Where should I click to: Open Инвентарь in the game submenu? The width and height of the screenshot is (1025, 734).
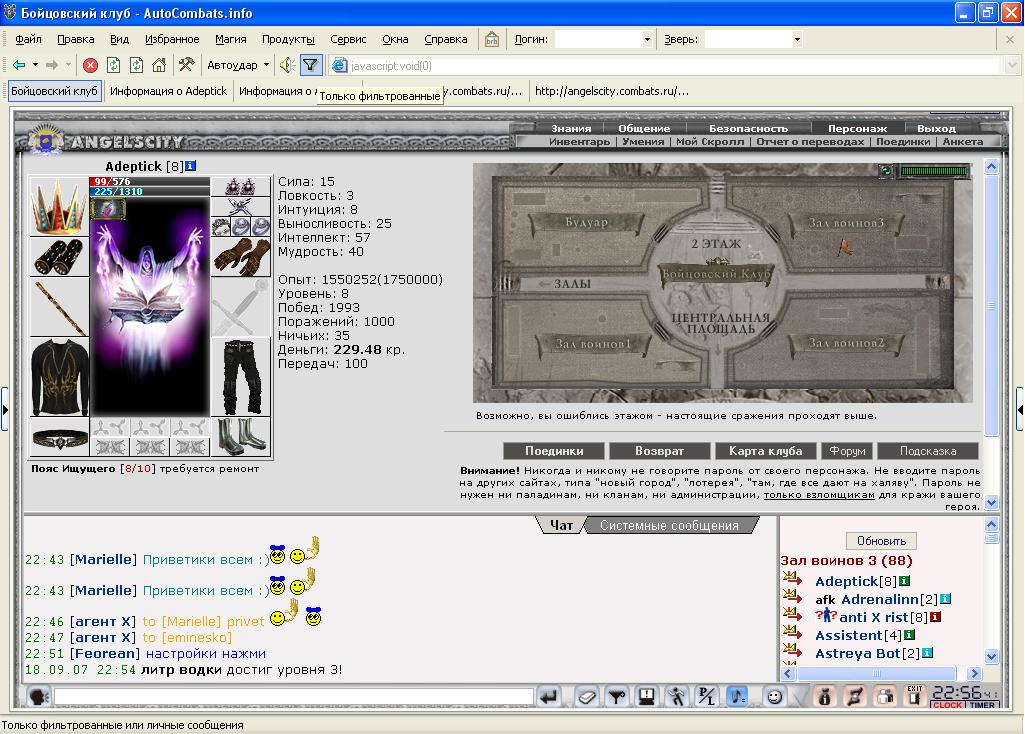tap(579, 141)
